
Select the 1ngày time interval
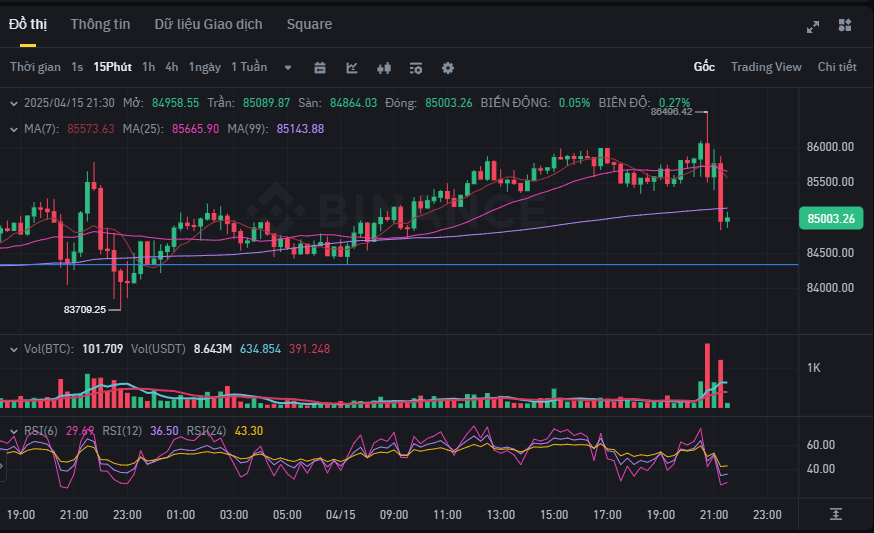click(x=205, y=67)
